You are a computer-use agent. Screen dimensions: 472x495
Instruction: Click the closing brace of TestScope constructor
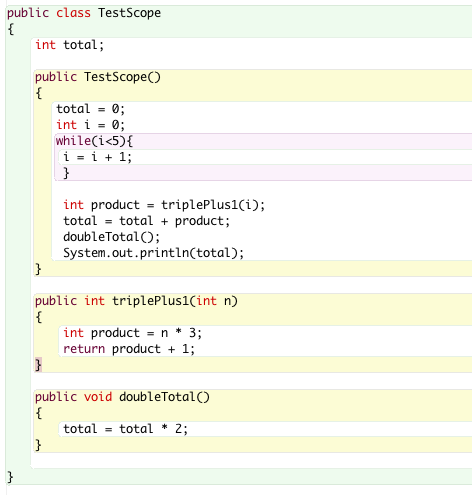pyautogui.click(x=38, y=269)
